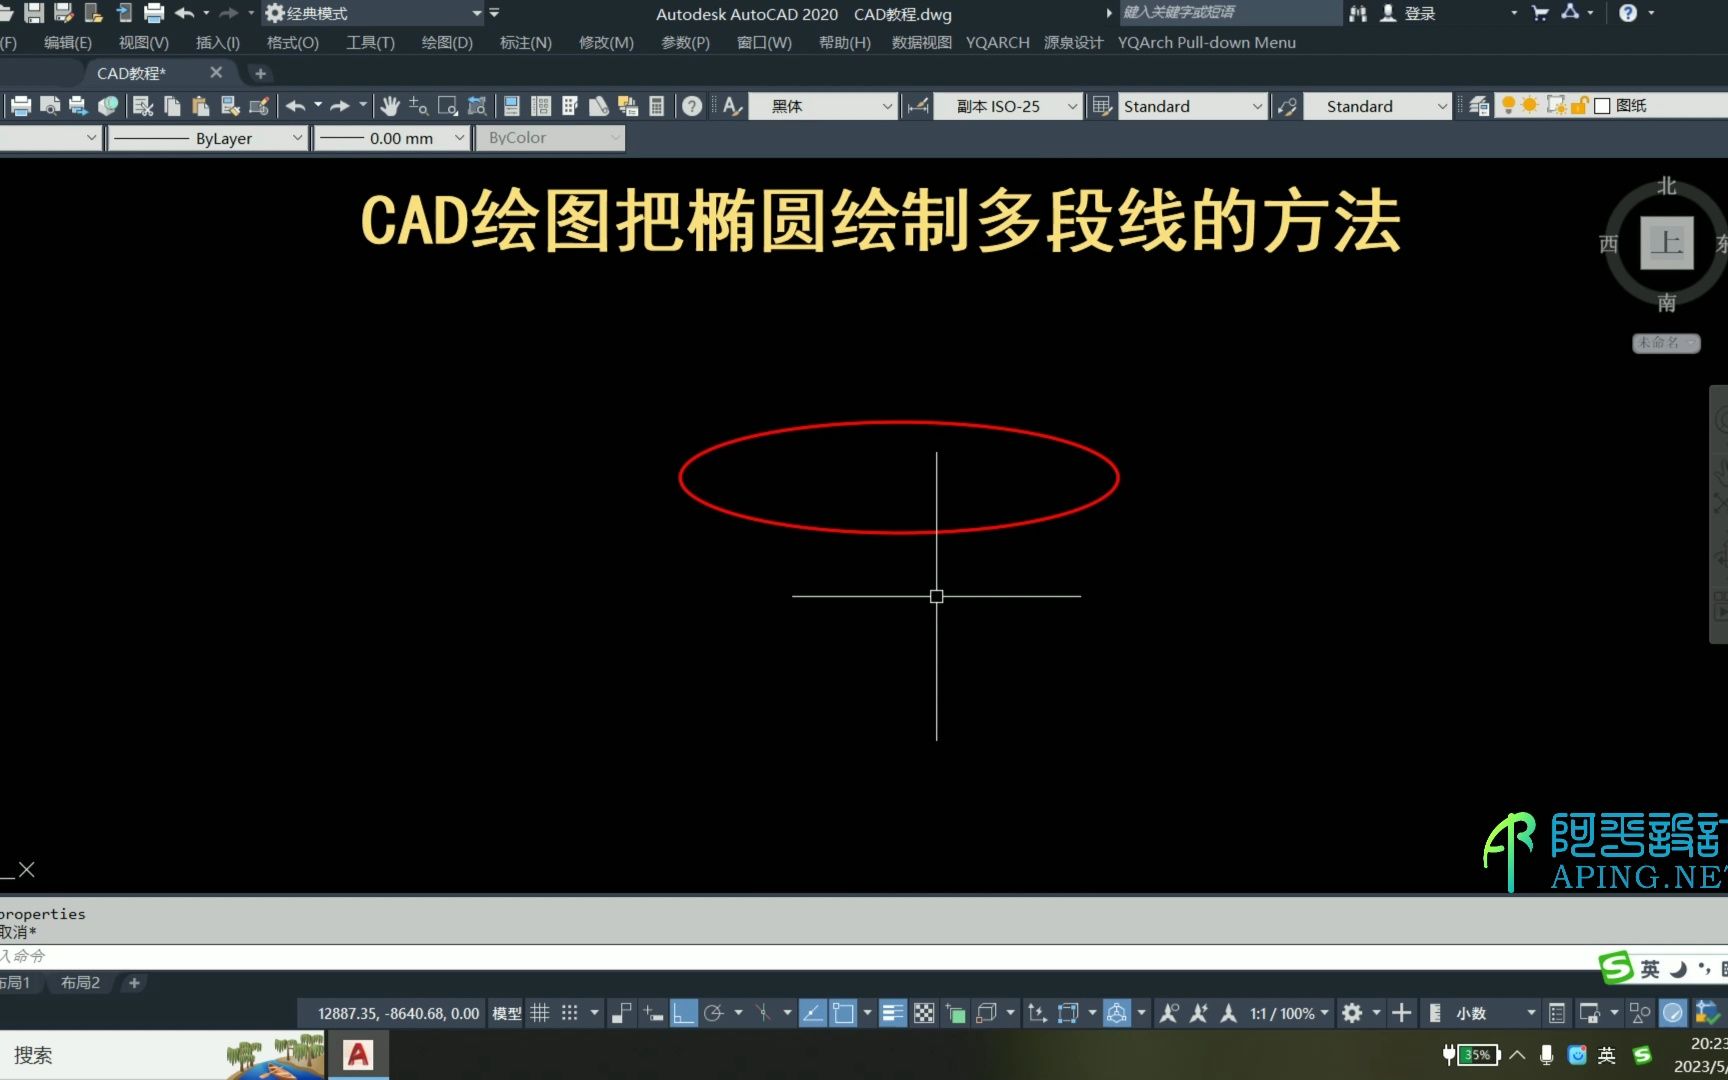Open the Markup Set Manager icon
Screen dimensions: 1728x1080
[x=628, y=106]
